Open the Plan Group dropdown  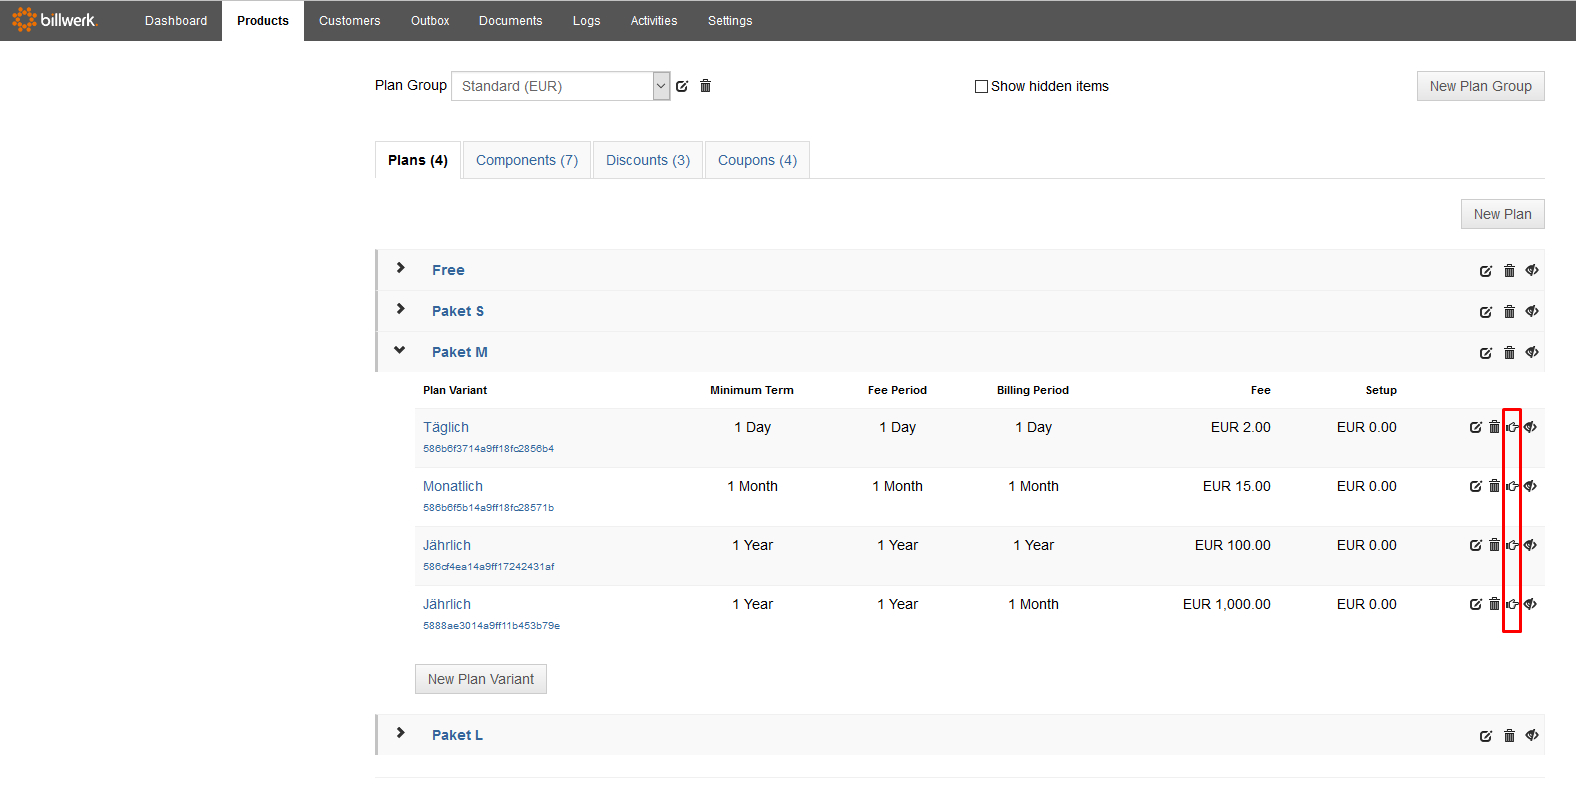point(561,86)
